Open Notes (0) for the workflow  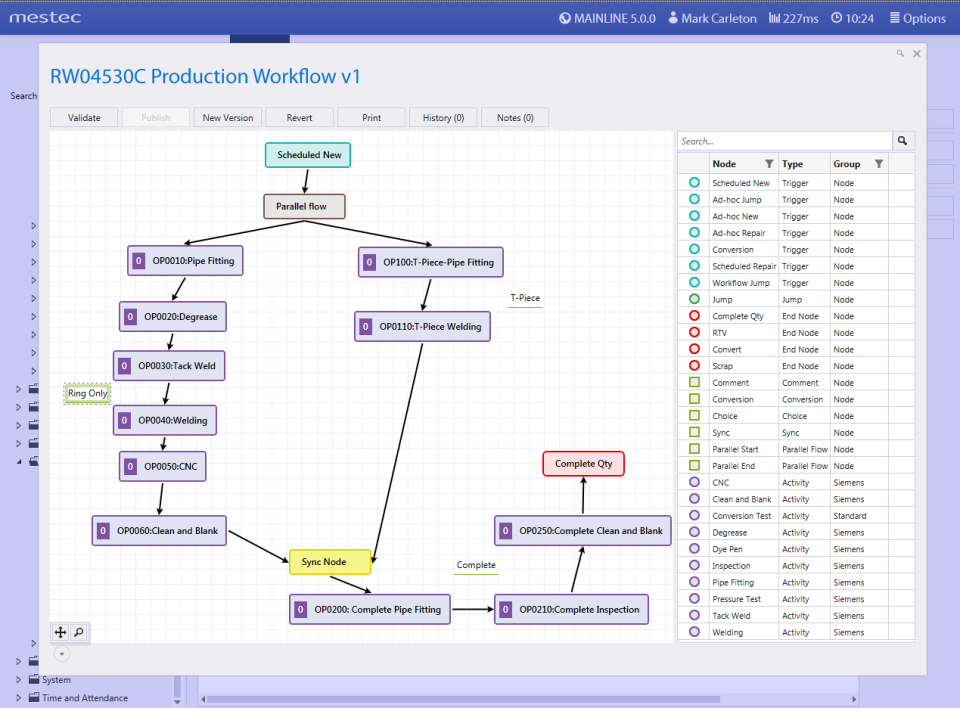(x=514, y=117)
